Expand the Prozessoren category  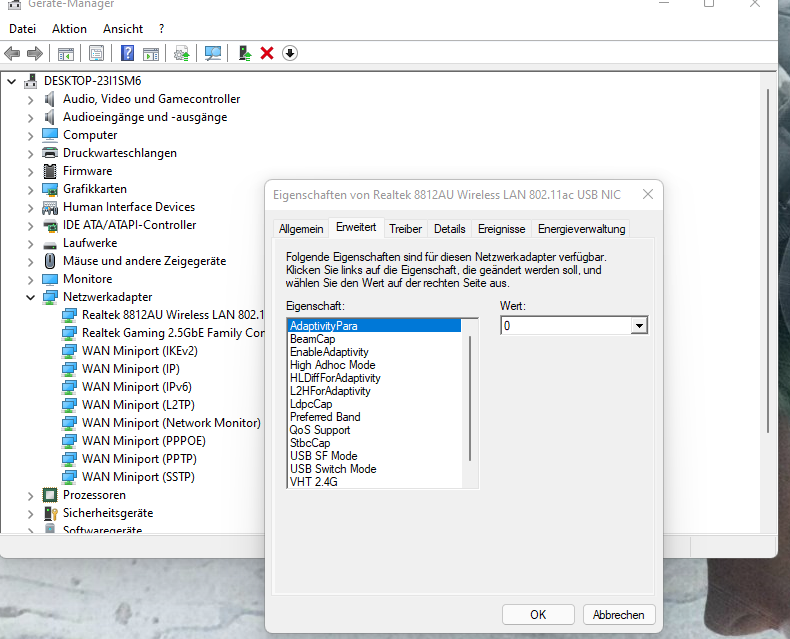31,496
